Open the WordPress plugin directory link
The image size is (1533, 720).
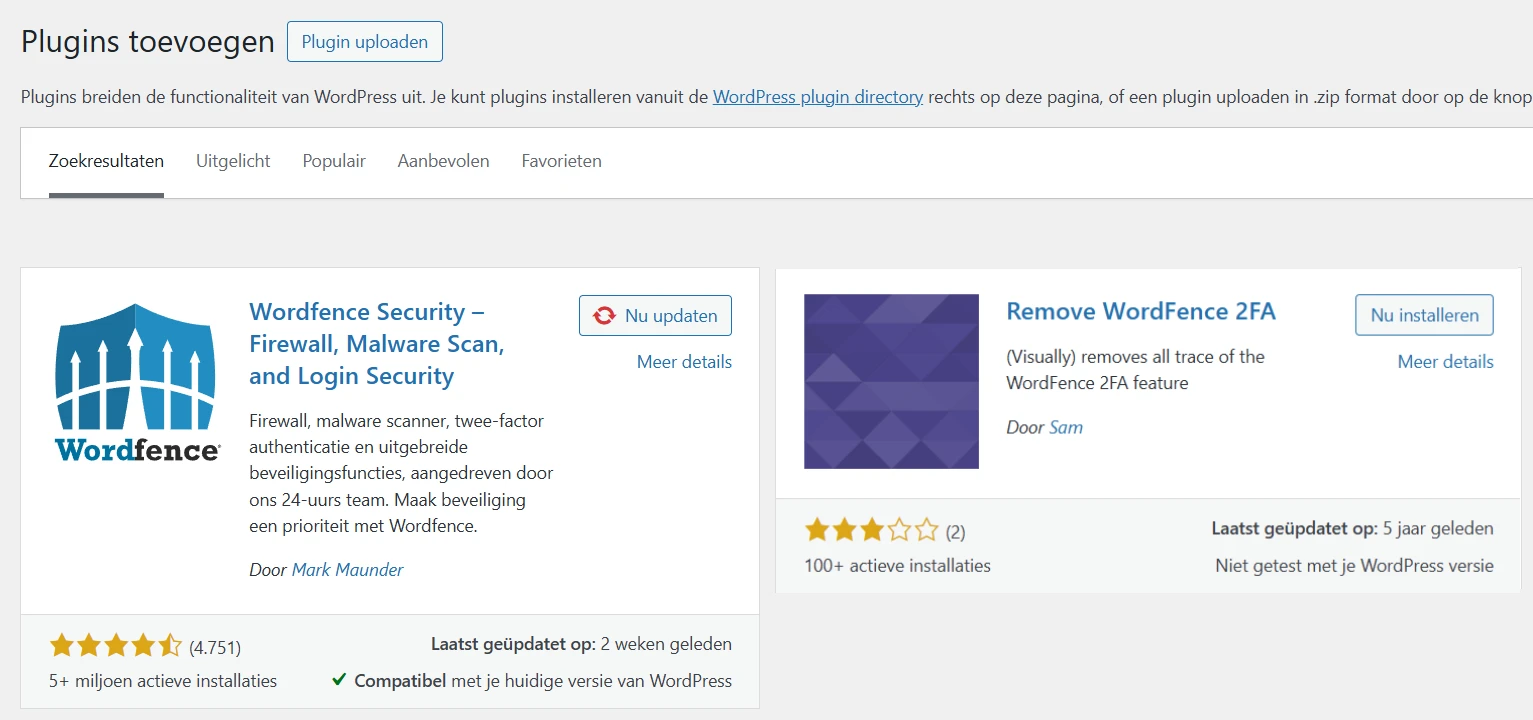click(817, 97)
